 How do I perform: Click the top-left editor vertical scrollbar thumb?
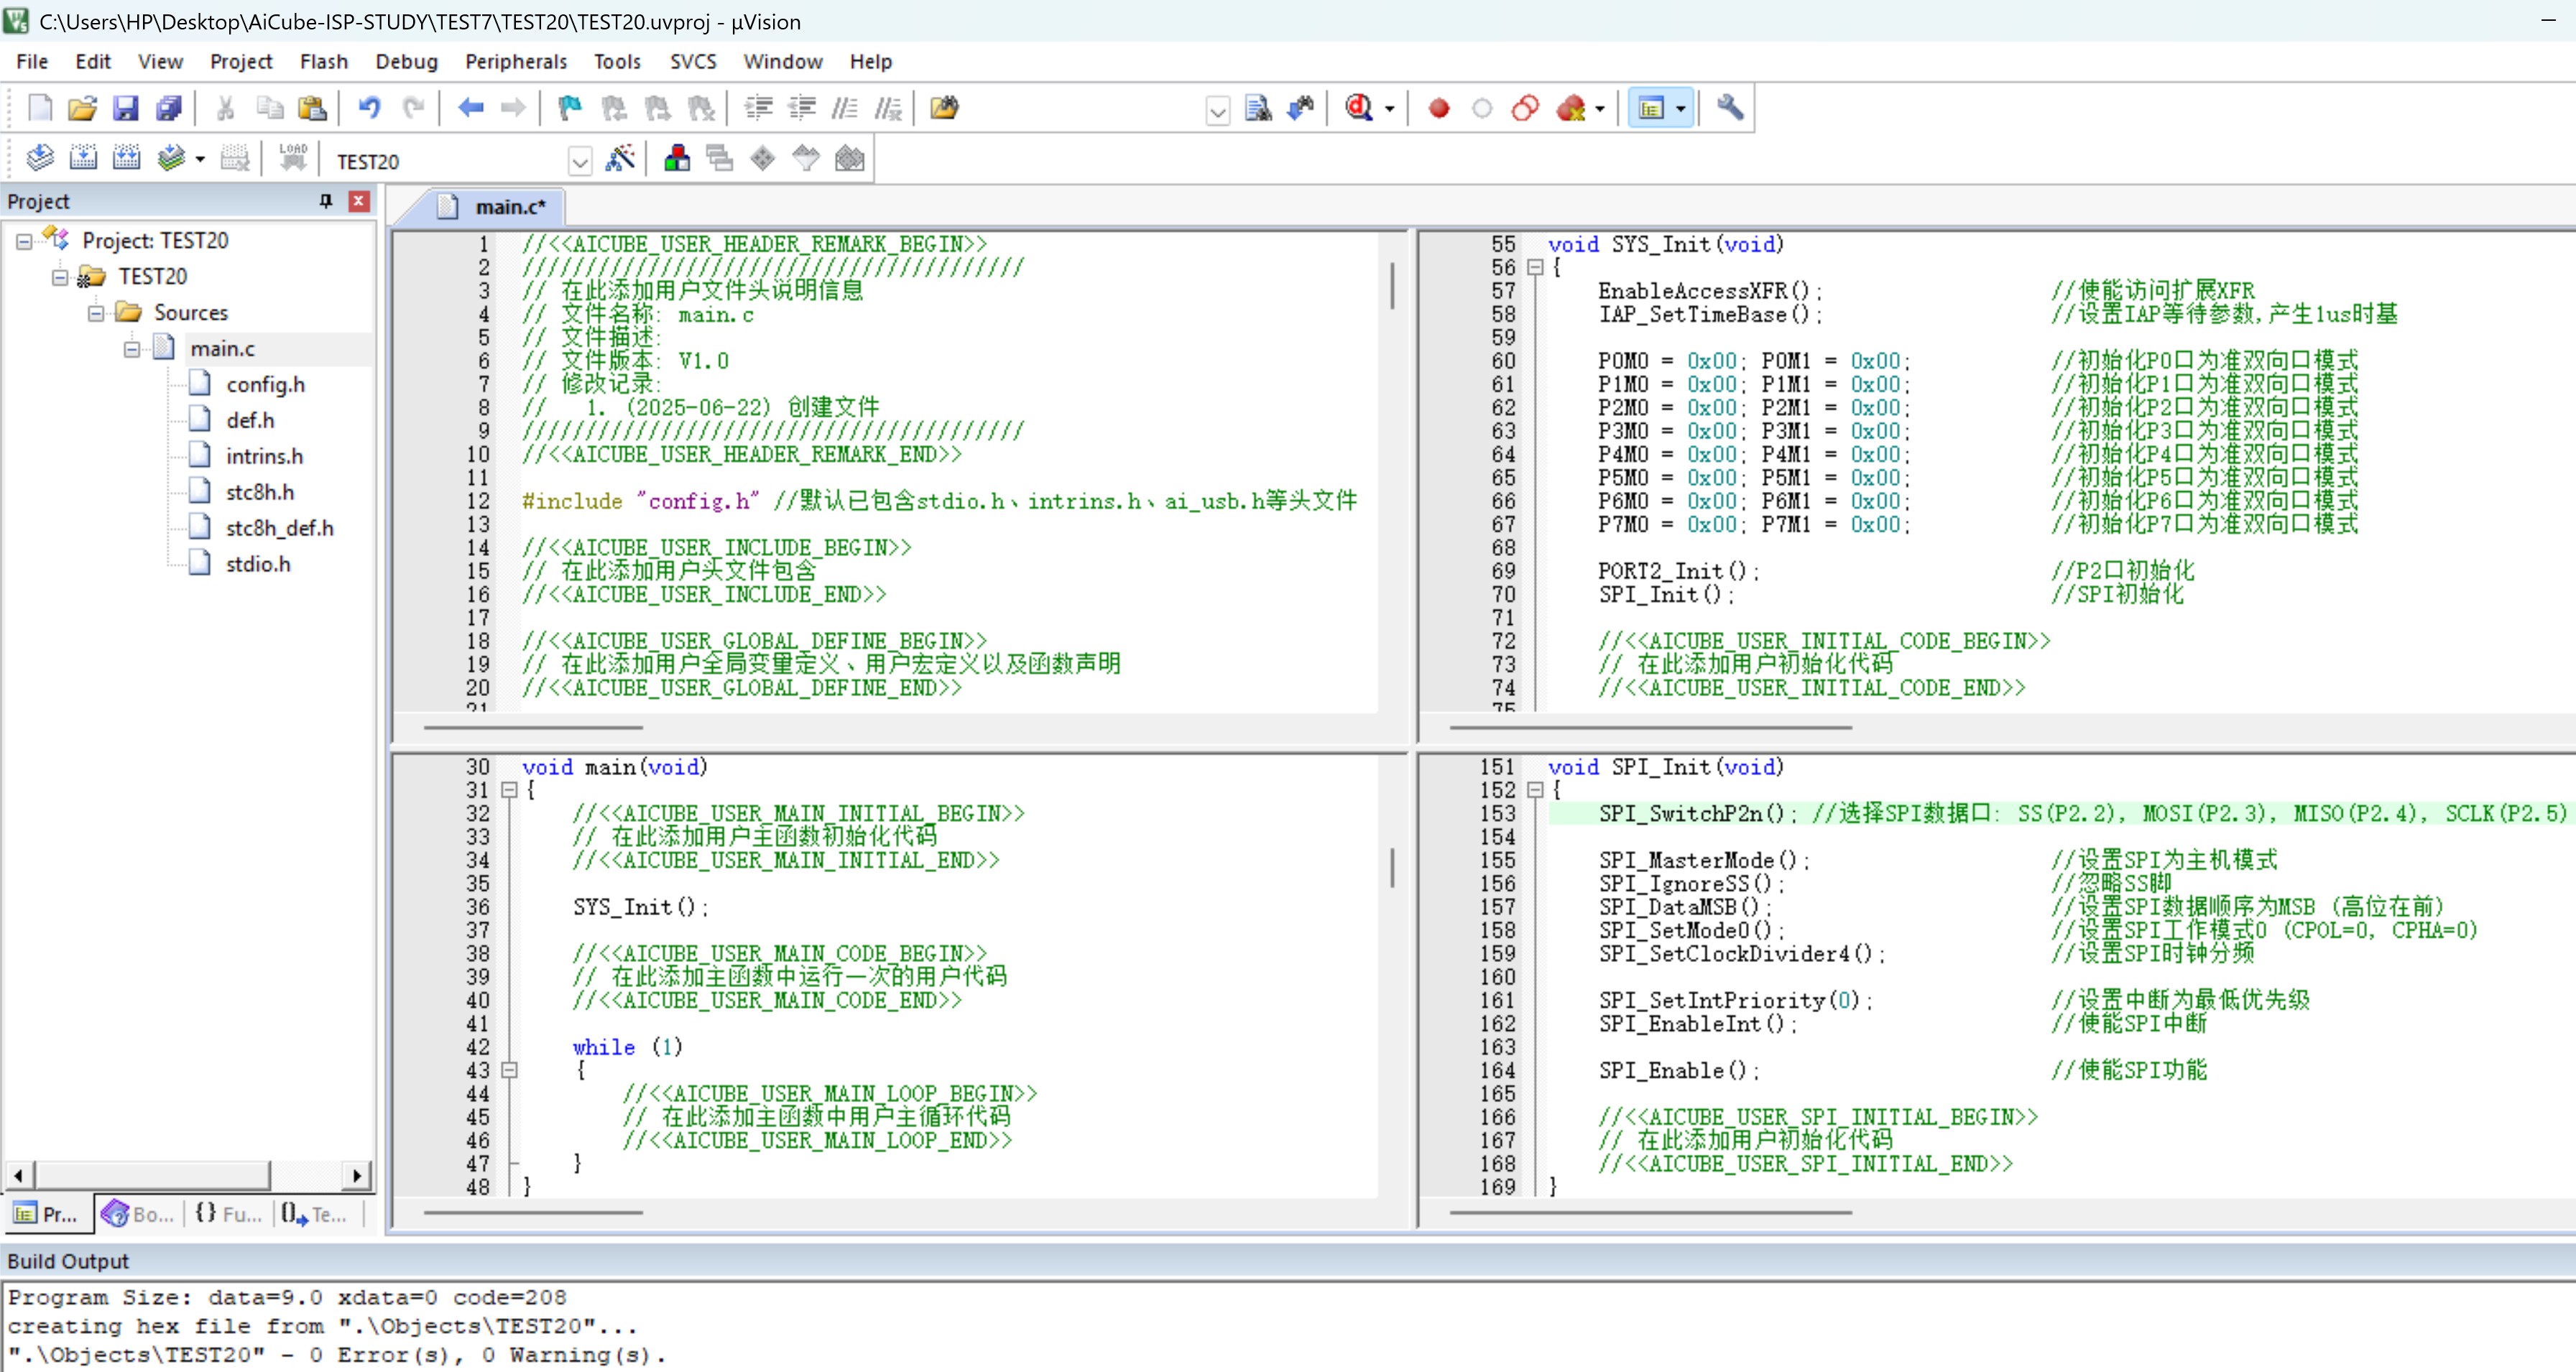click(1391, 285)
